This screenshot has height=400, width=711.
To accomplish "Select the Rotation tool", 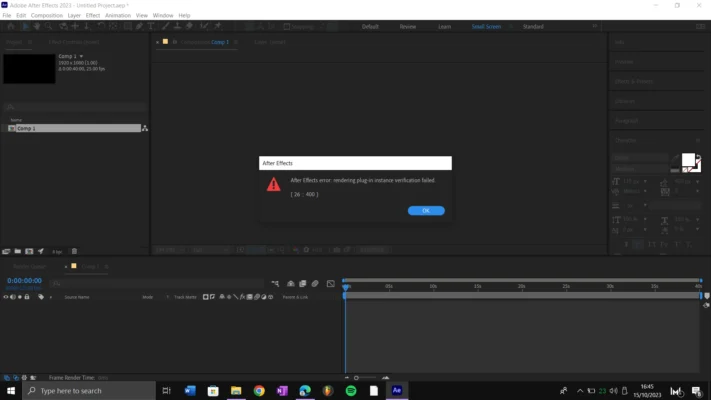I will coord(101,26).
